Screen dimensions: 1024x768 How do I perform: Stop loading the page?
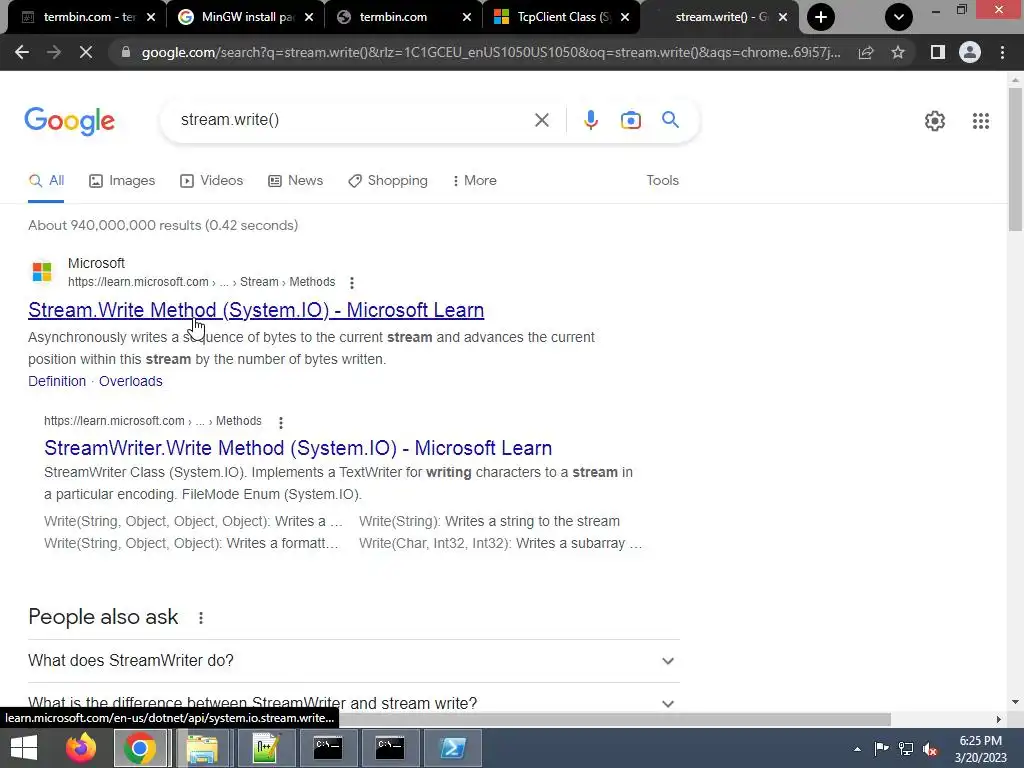click(x=86, y=52)
